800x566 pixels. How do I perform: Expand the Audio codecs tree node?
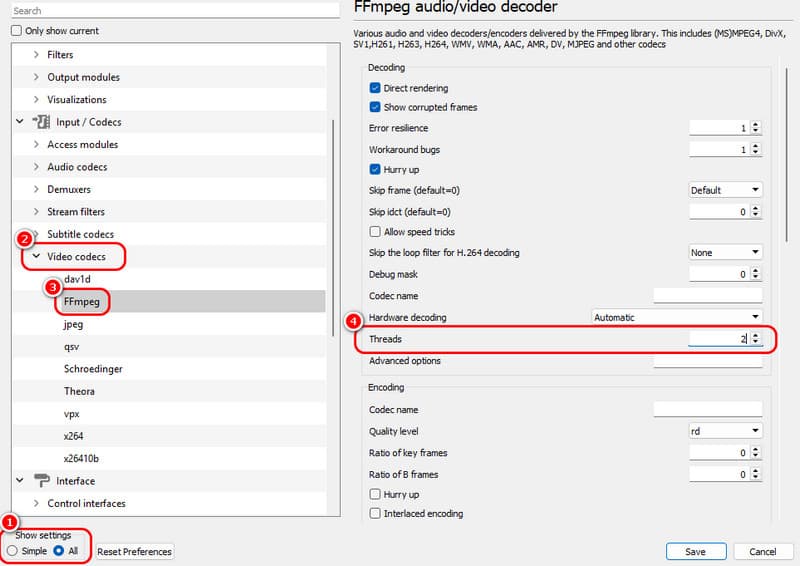tap(37, 167)
